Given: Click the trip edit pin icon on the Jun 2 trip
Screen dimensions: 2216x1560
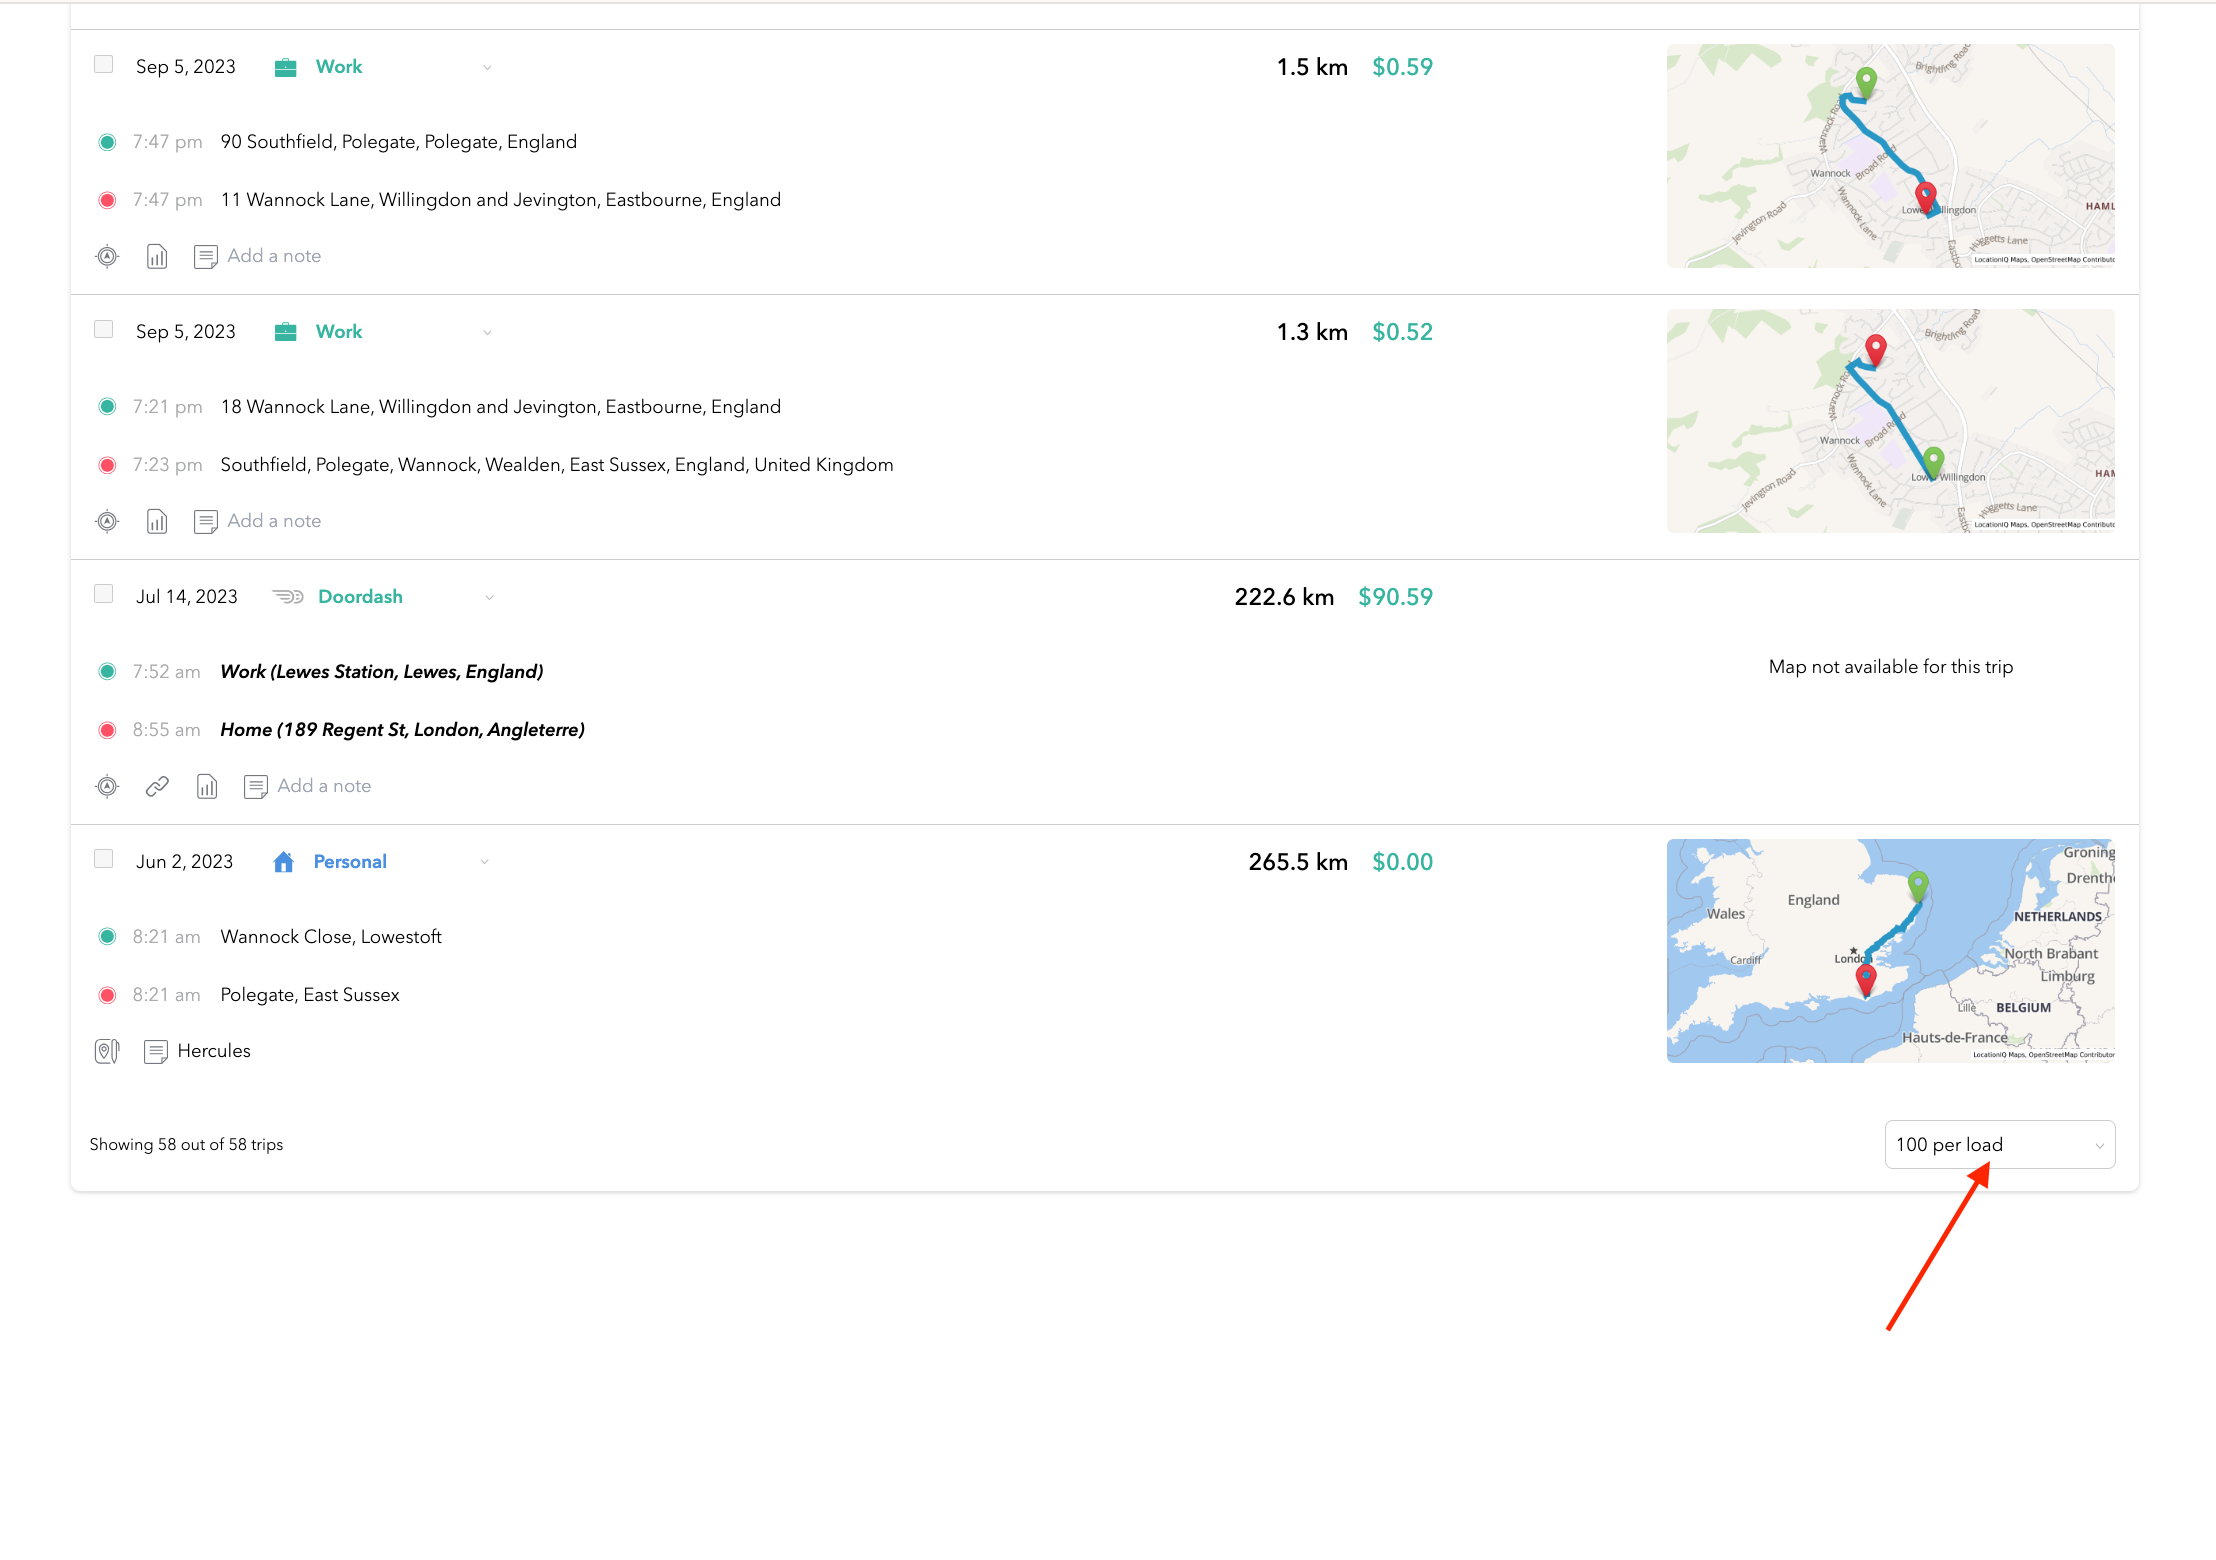Looking at the screenshot, I should (106, 1050).
